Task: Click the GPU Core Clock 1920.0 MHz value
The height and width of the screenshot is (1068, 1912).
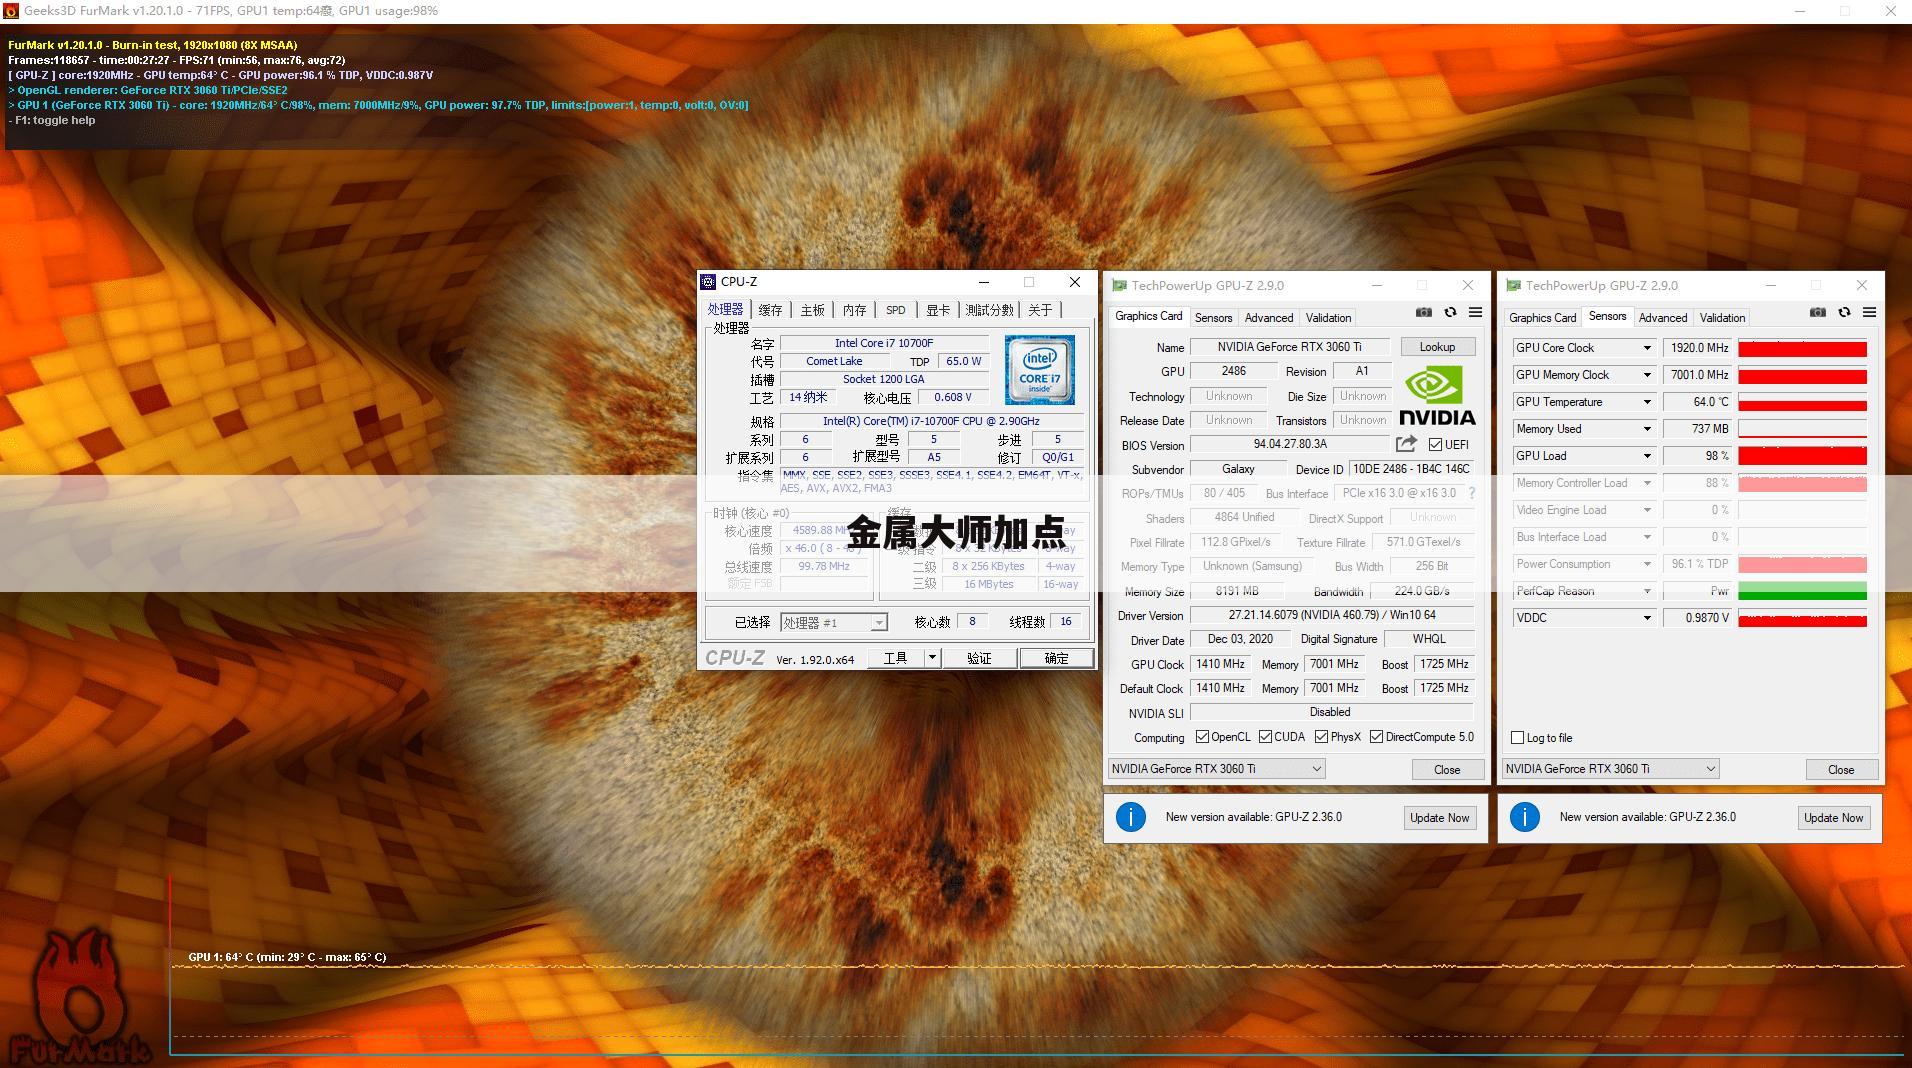Action: [1698, 348]
